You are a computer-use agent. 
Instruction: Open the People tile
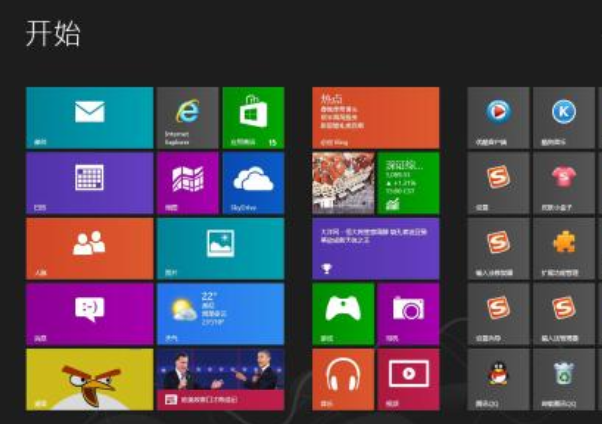point(89,248)
